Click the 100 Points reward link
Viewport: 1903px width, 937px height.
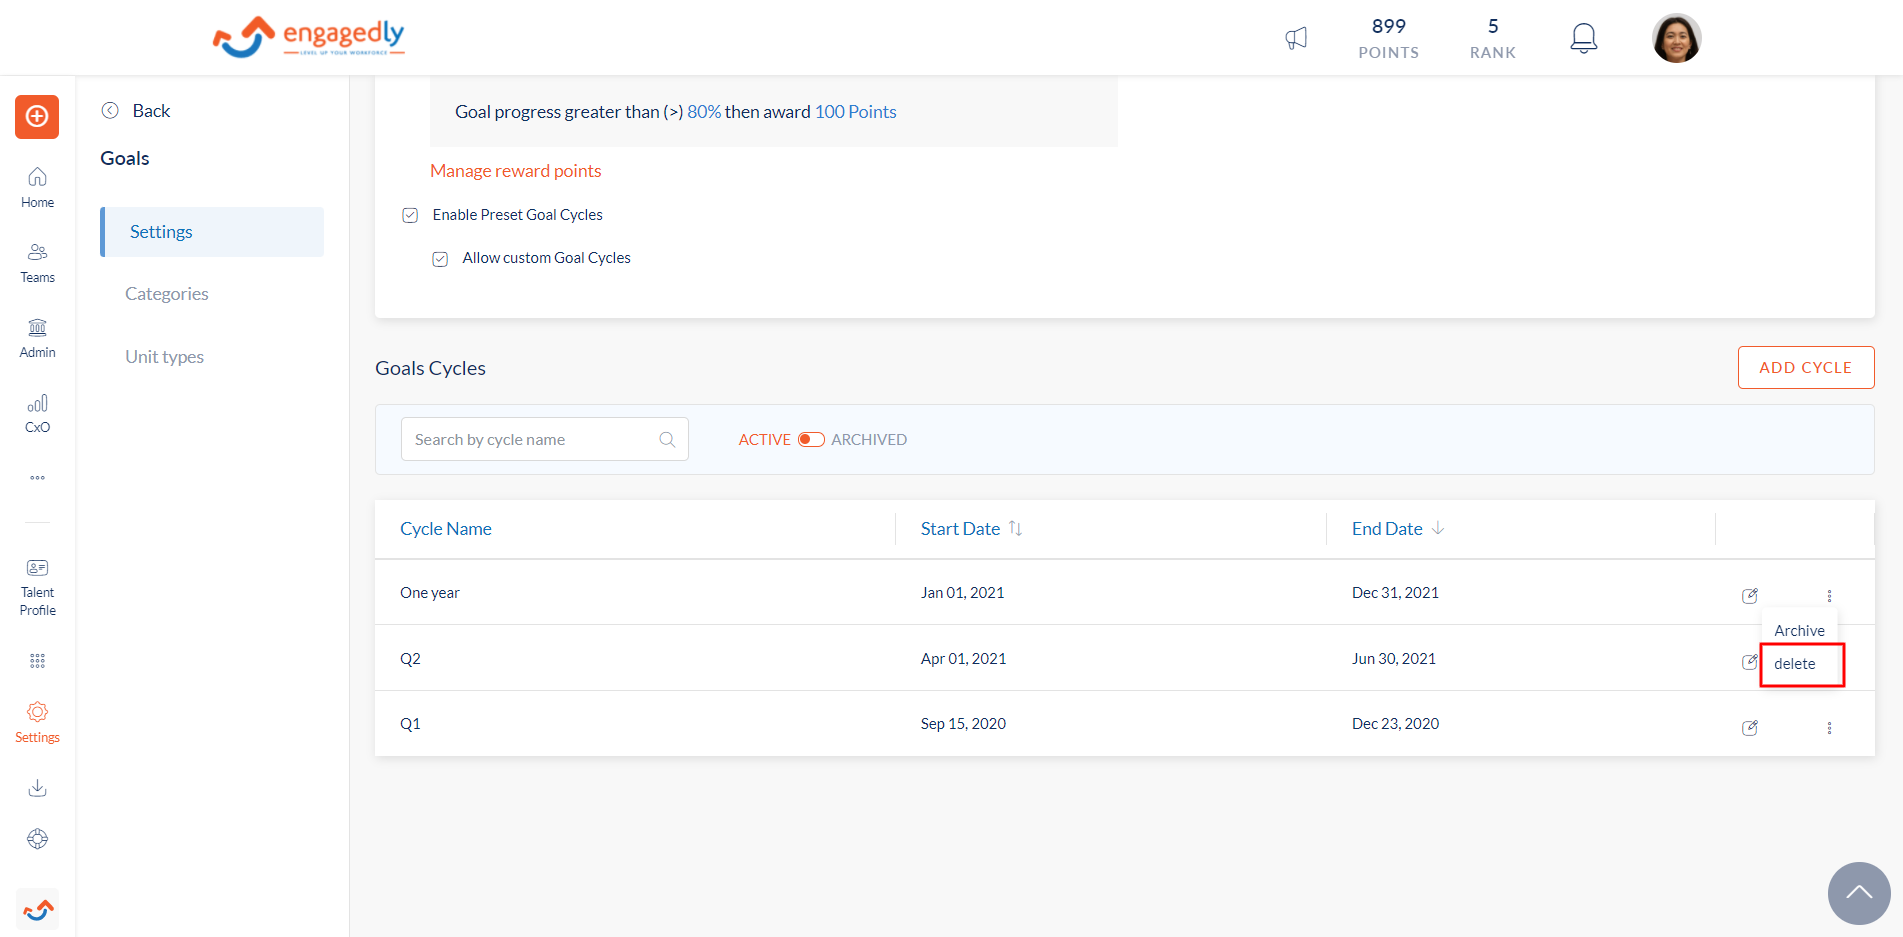[x=855, y=112]
